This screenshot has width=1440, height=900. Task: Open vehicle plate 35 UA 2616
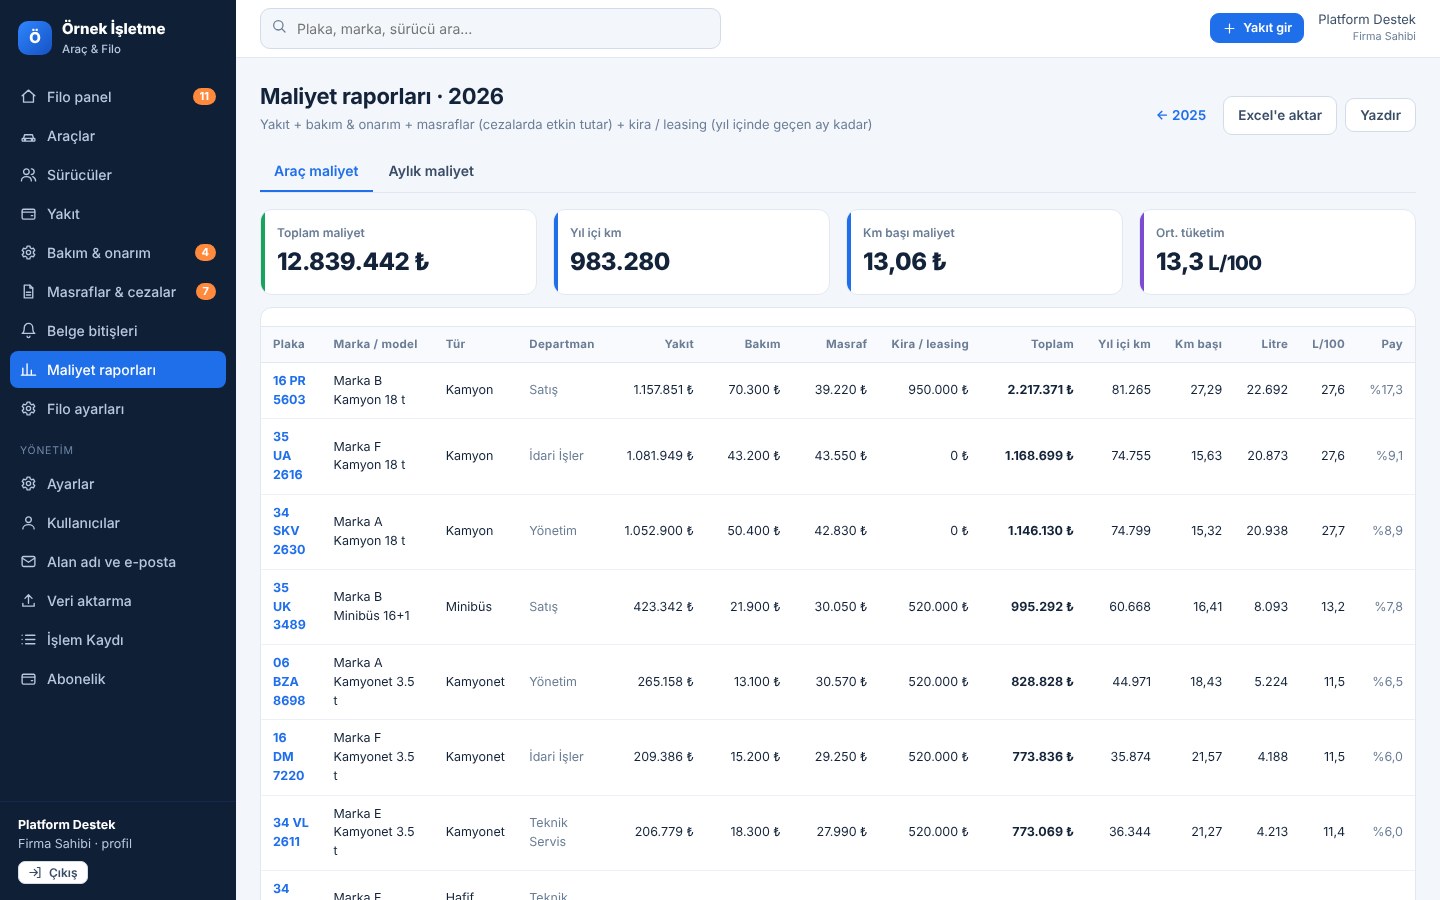(x=288, y=456)
